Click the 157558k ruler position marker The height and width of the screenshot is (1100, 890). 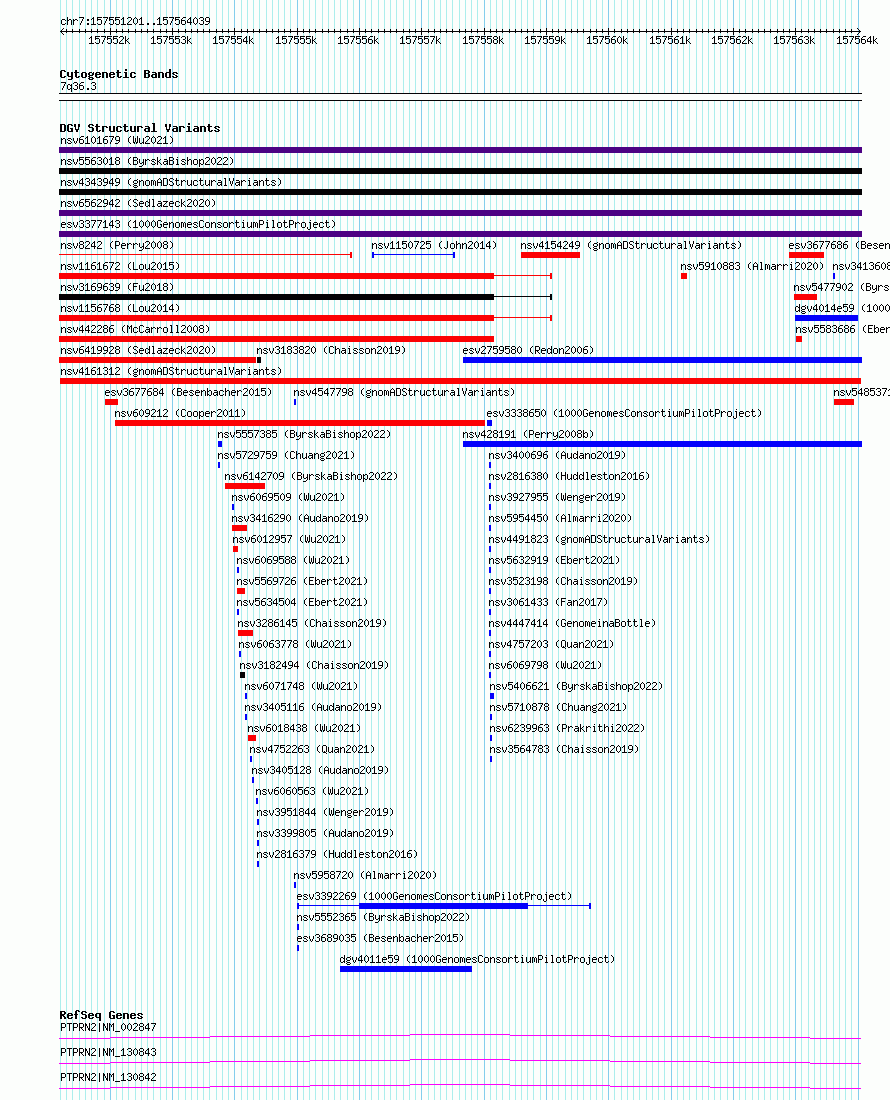pyautogui.click(x=483, y=41)
